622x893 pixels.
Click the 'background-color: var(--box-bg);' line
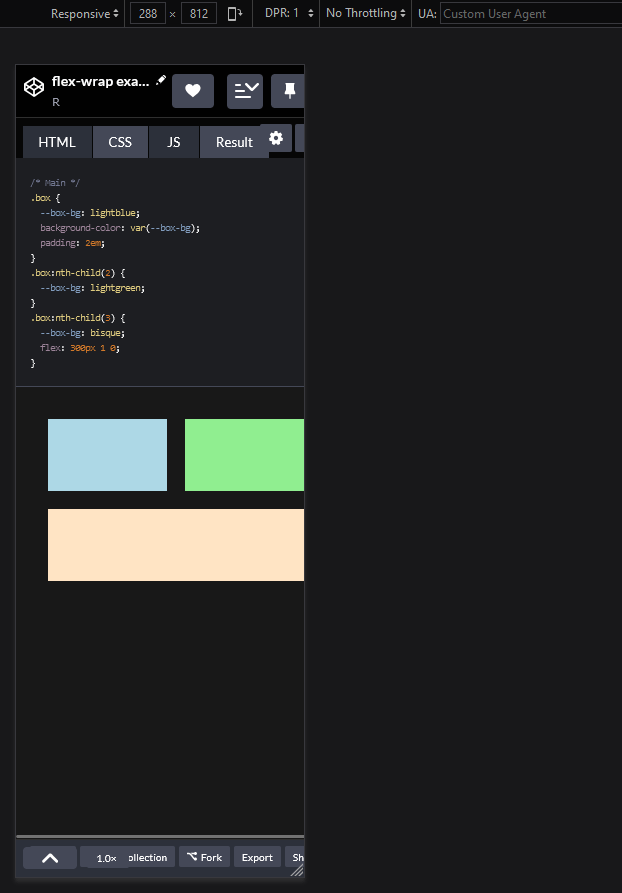point(120,228)
